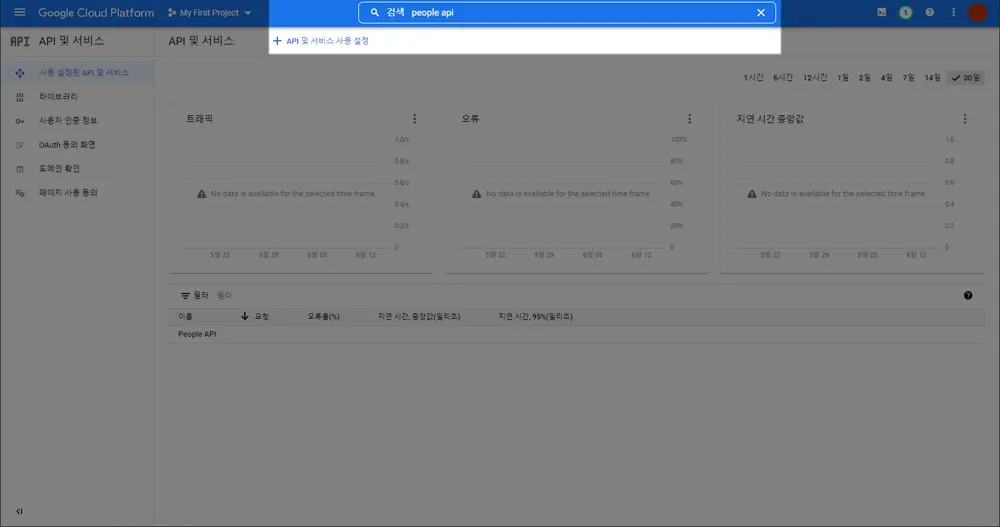Click the 요청 column sort arrow

click(x=244, y=316)
